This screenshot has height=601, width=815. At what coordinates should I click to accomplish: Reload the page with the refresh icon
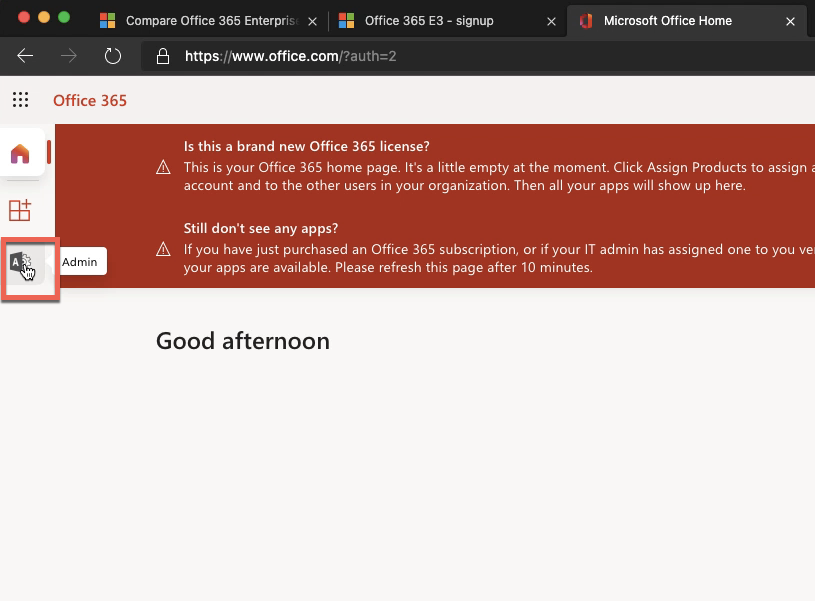(112, 56)
